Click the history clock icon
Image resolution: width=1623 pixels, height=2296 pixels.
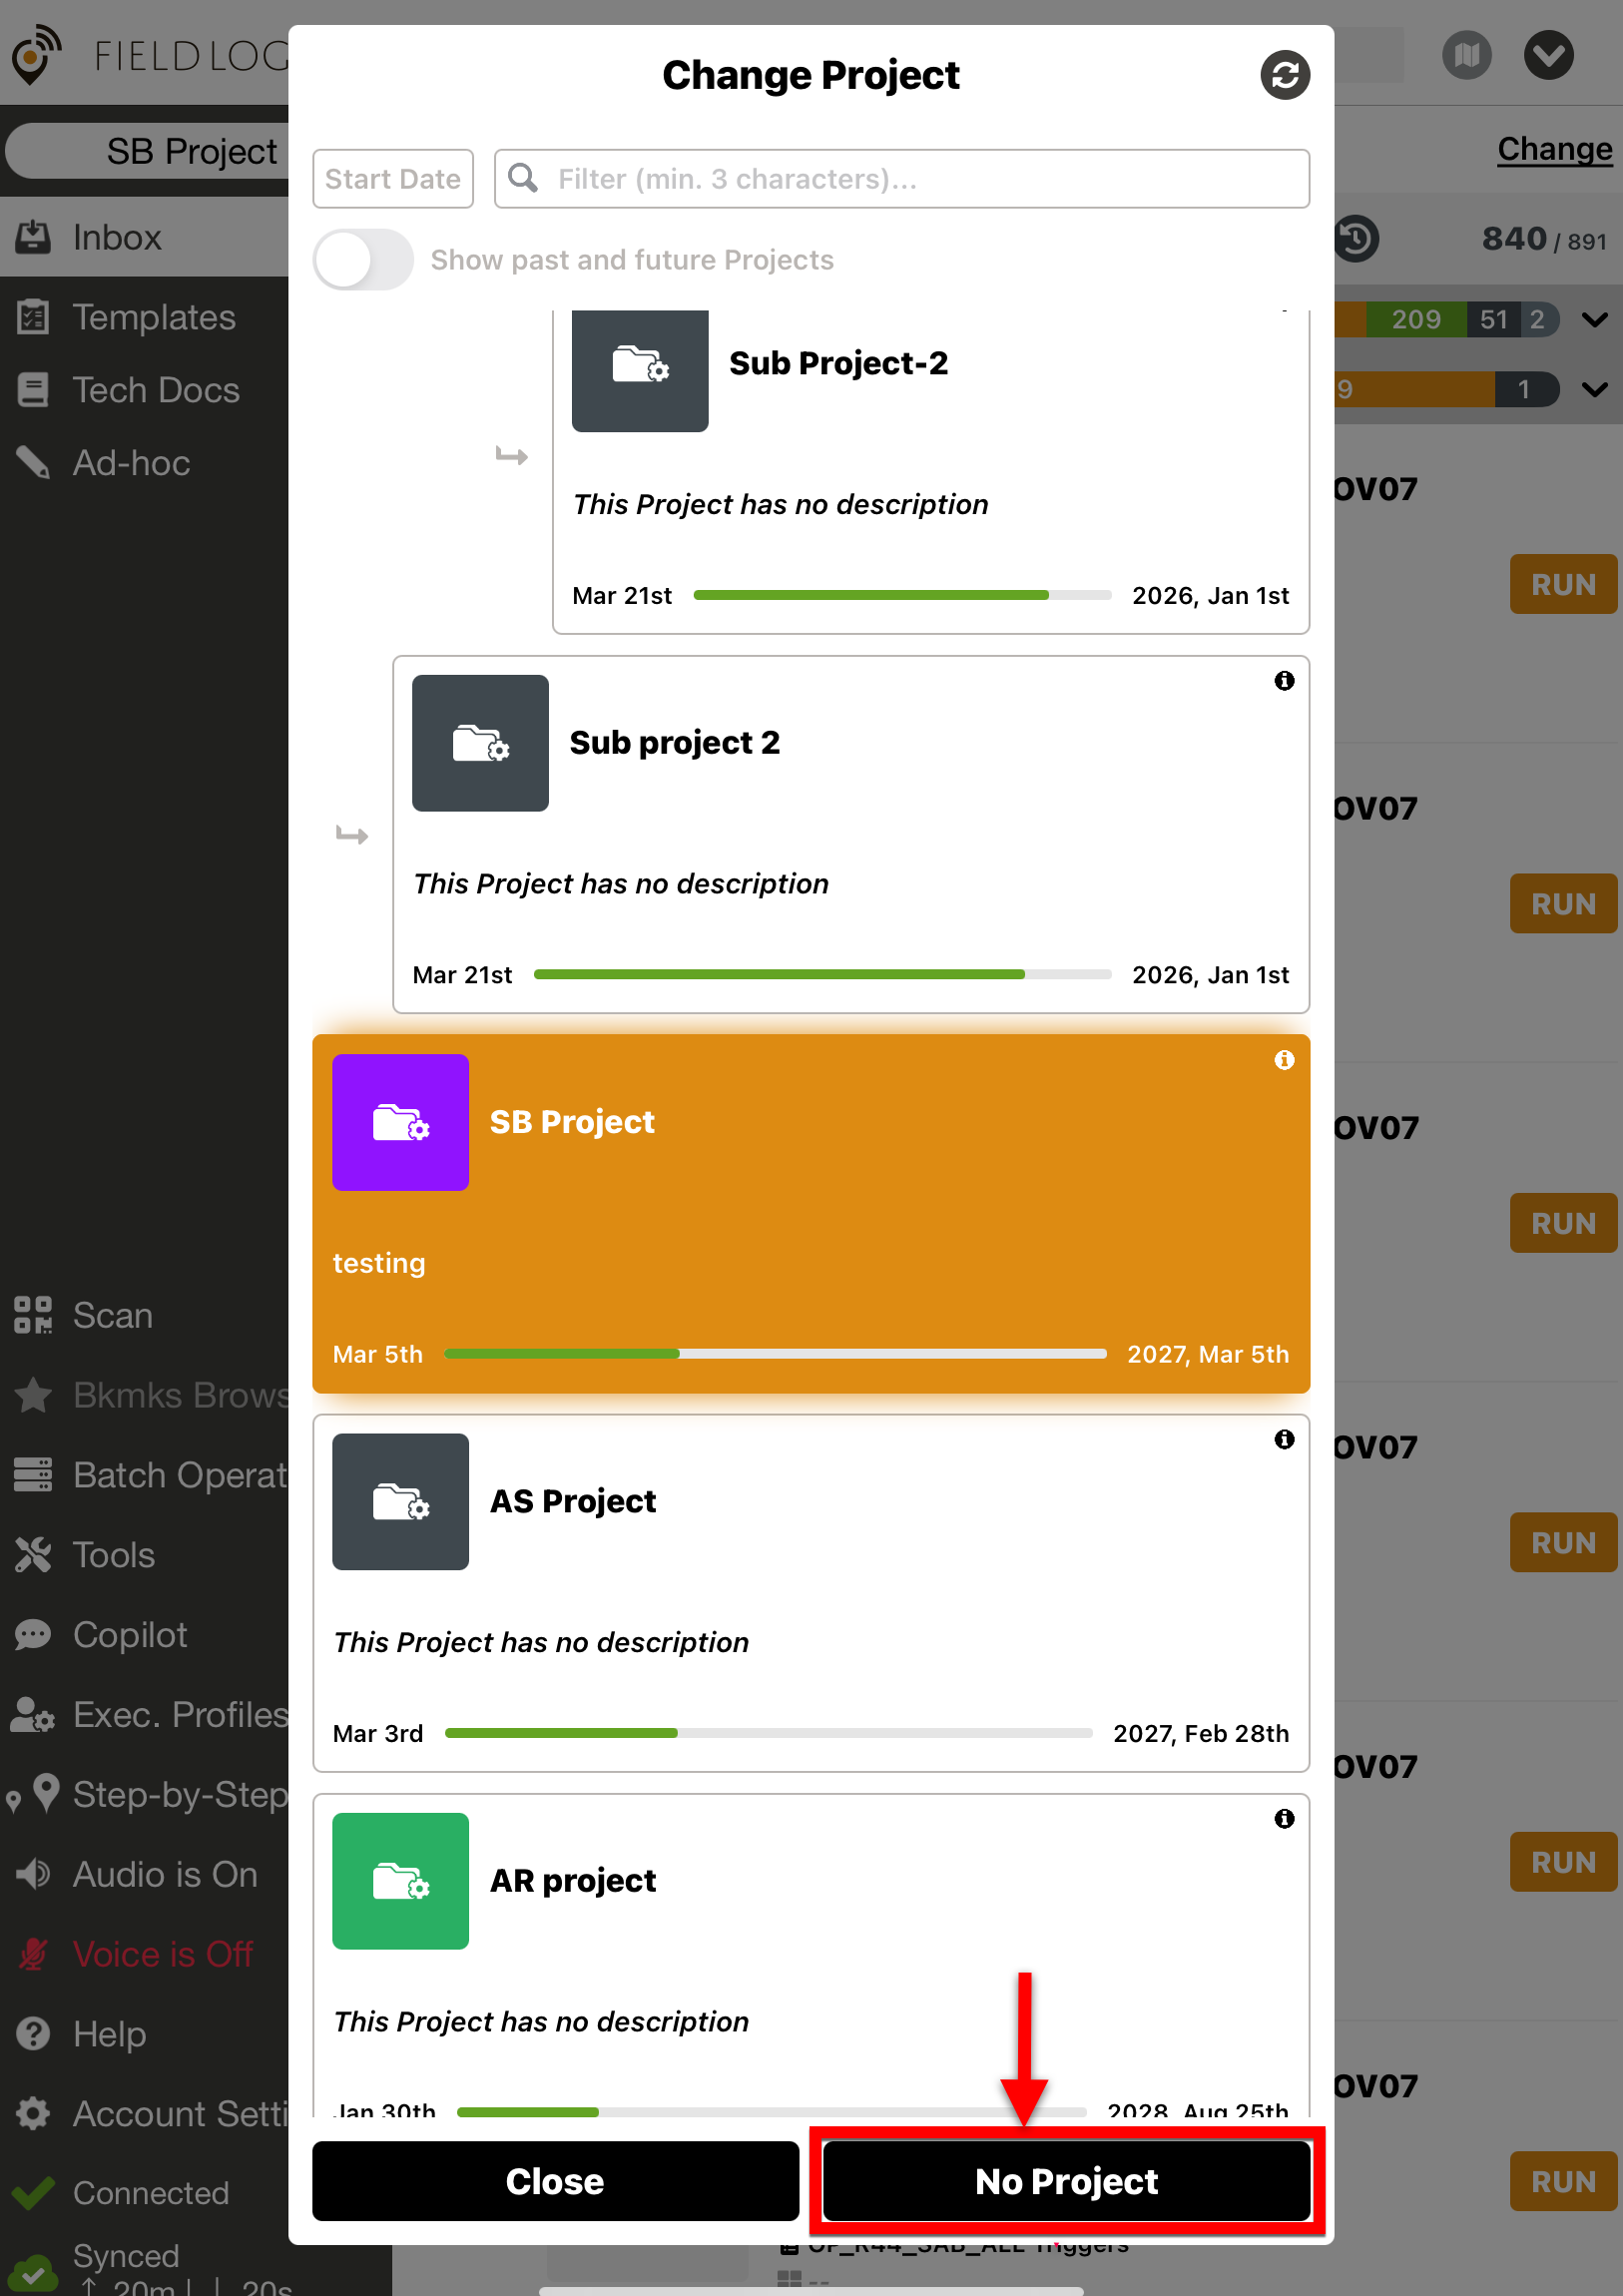pos(1356,238)
